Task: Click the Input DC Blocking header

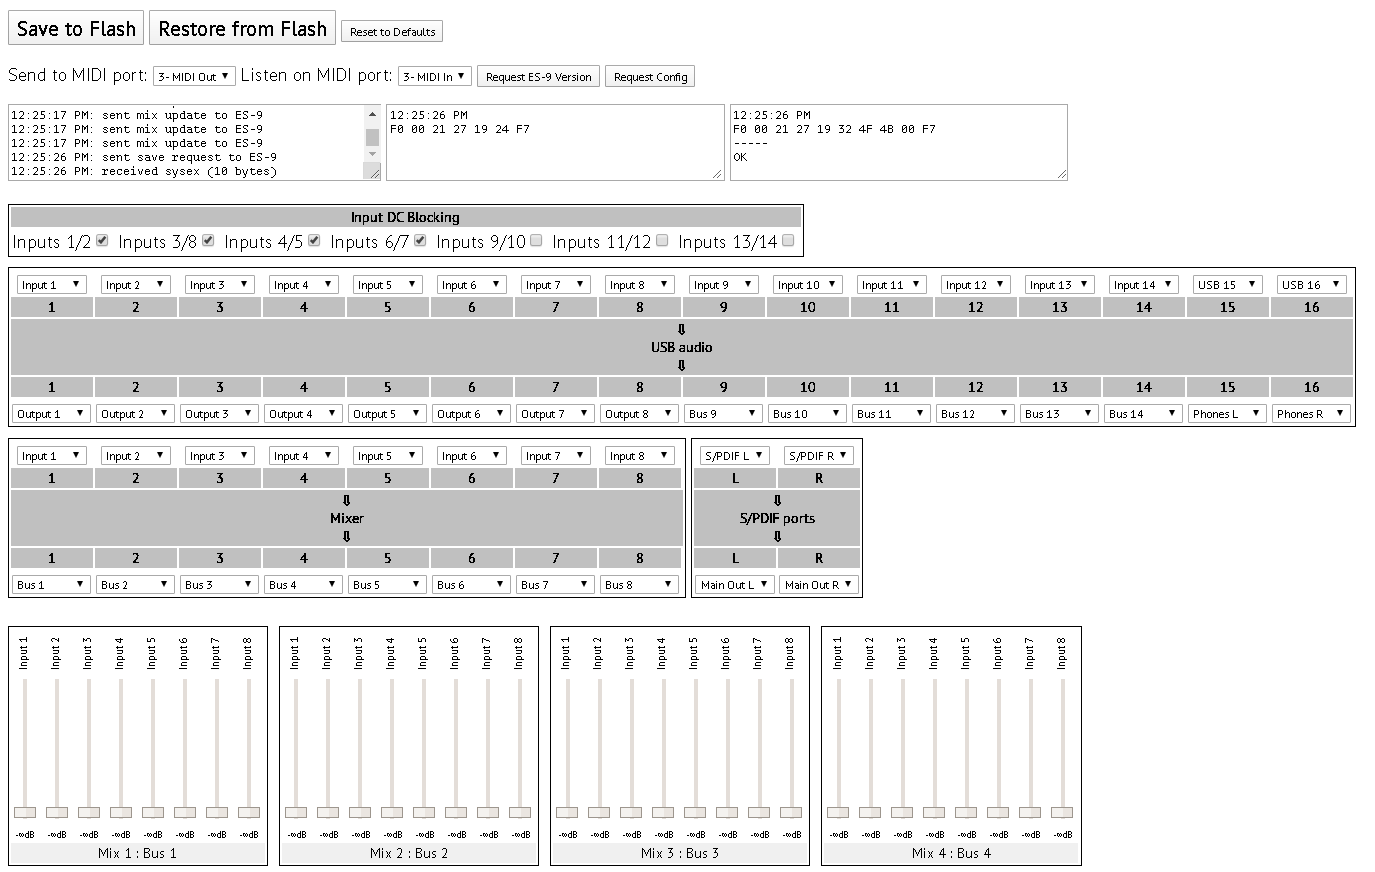Action: (x=405, y=217)
